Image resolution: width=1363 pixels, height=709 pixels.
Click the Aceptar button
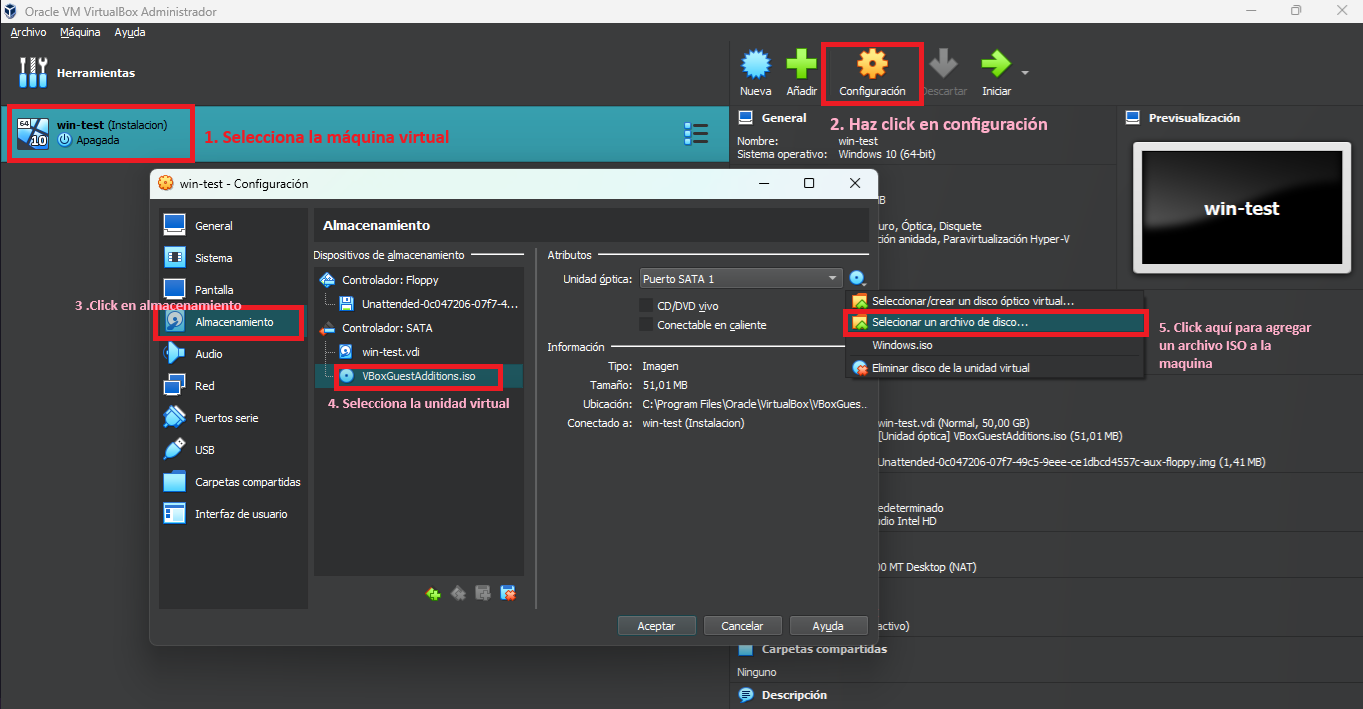point(656,625)
